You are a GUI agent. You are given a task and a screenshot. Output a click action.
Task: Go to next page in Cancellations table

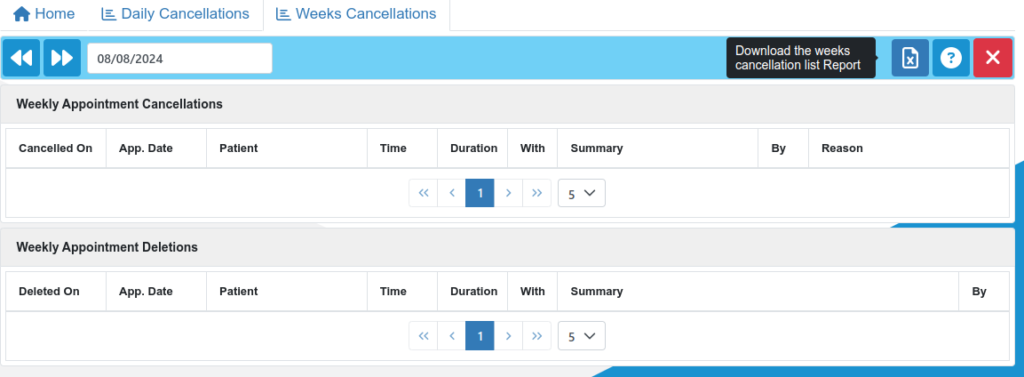[508, 193]
